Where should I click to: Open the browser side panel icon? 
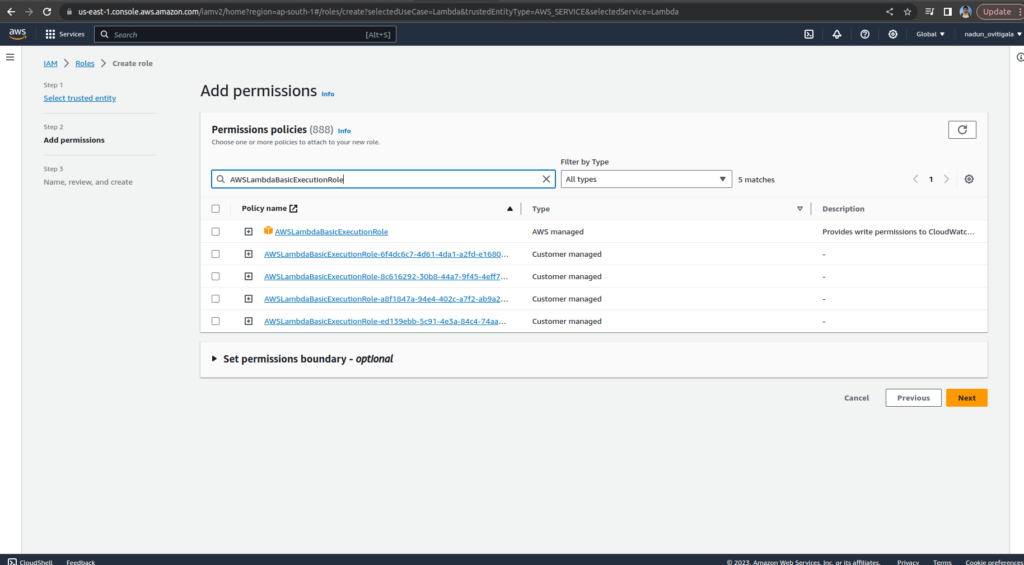pos(948,12)
